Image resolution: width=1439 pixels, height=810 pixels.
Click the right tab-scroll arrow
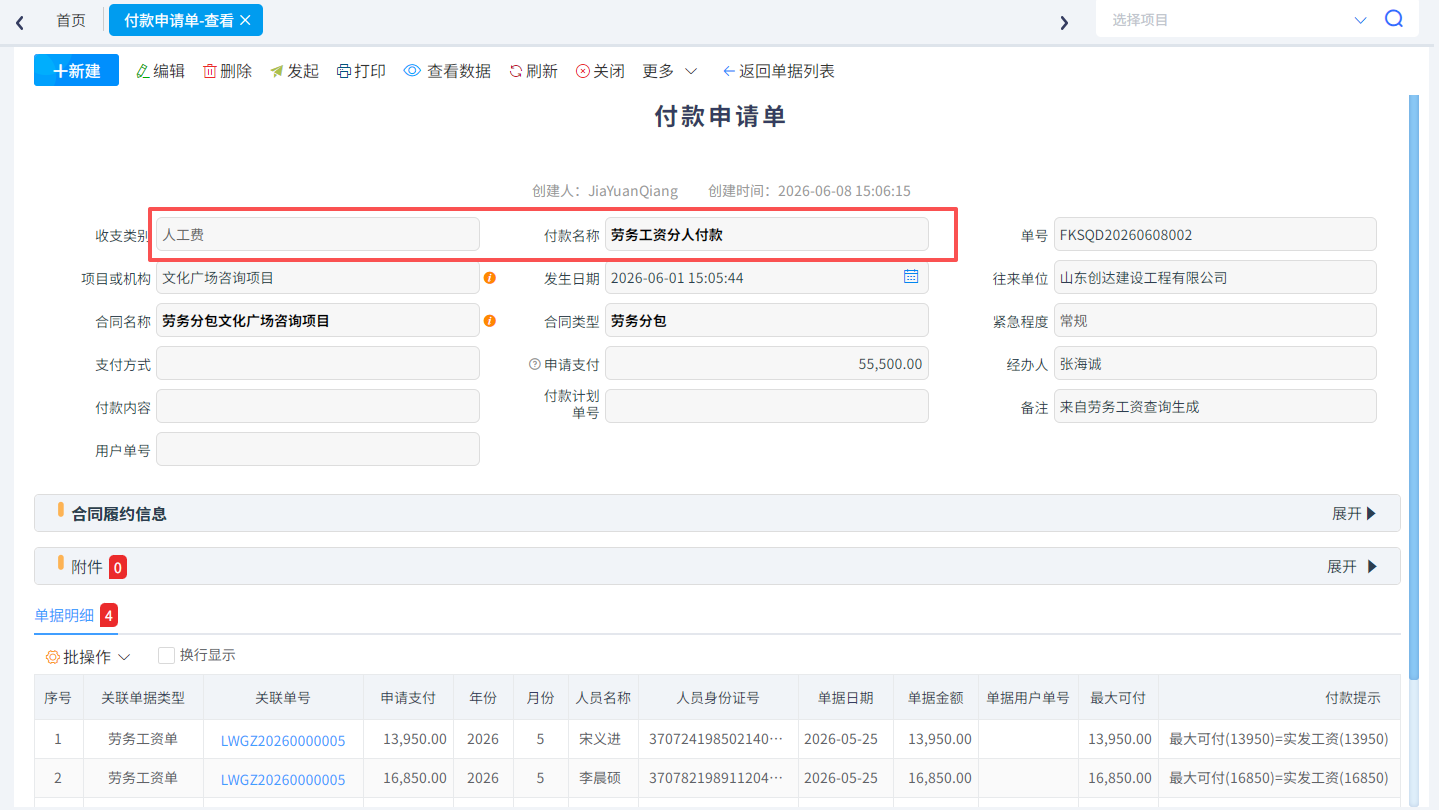(x=1064, y=22)
